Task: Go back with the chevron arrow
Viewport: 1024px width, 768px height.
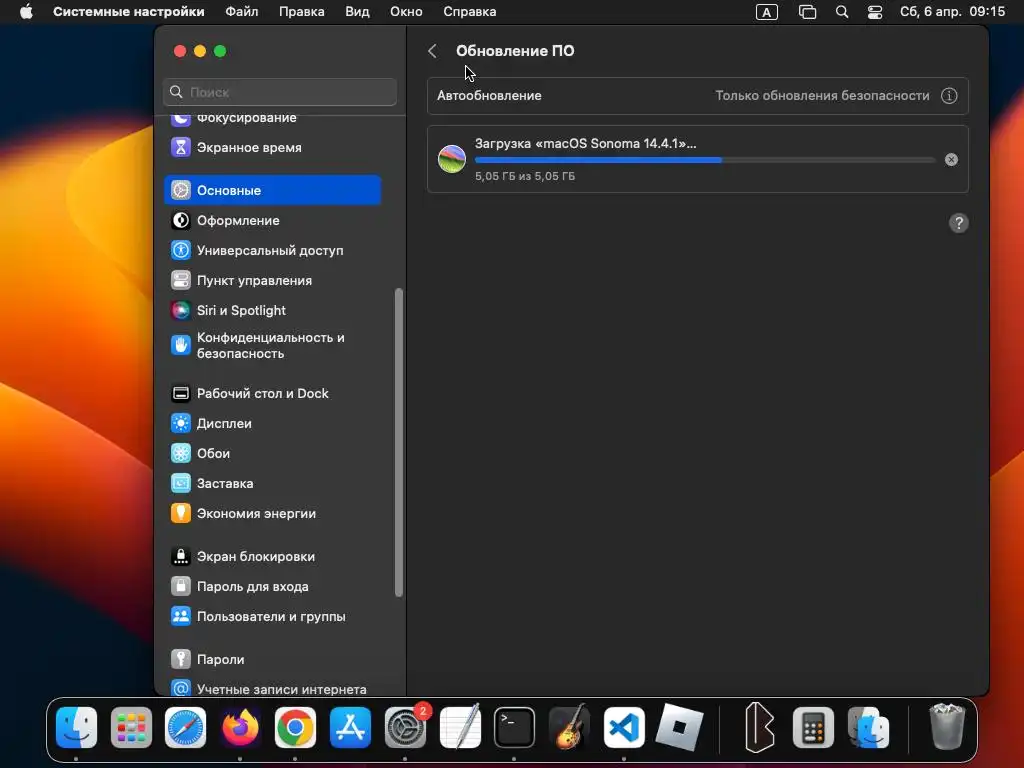Action: (x=432, y=51)
